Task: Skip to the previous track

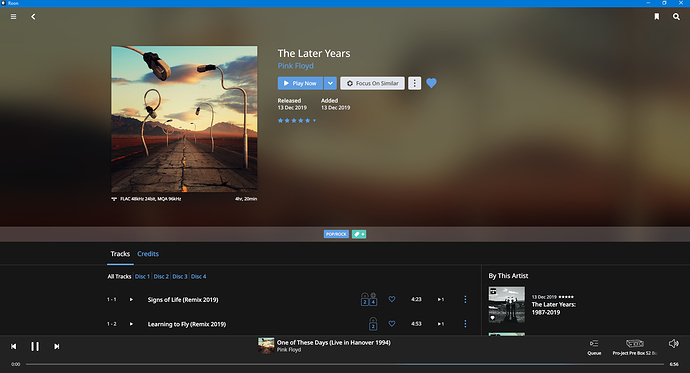Action: pyautogui.click(x=14, y=347)
